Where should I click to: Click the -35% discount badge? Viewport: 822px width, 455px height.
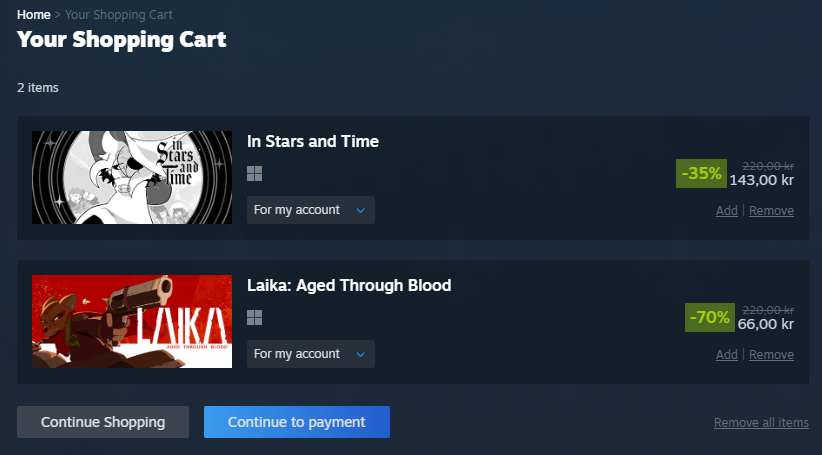701,173
